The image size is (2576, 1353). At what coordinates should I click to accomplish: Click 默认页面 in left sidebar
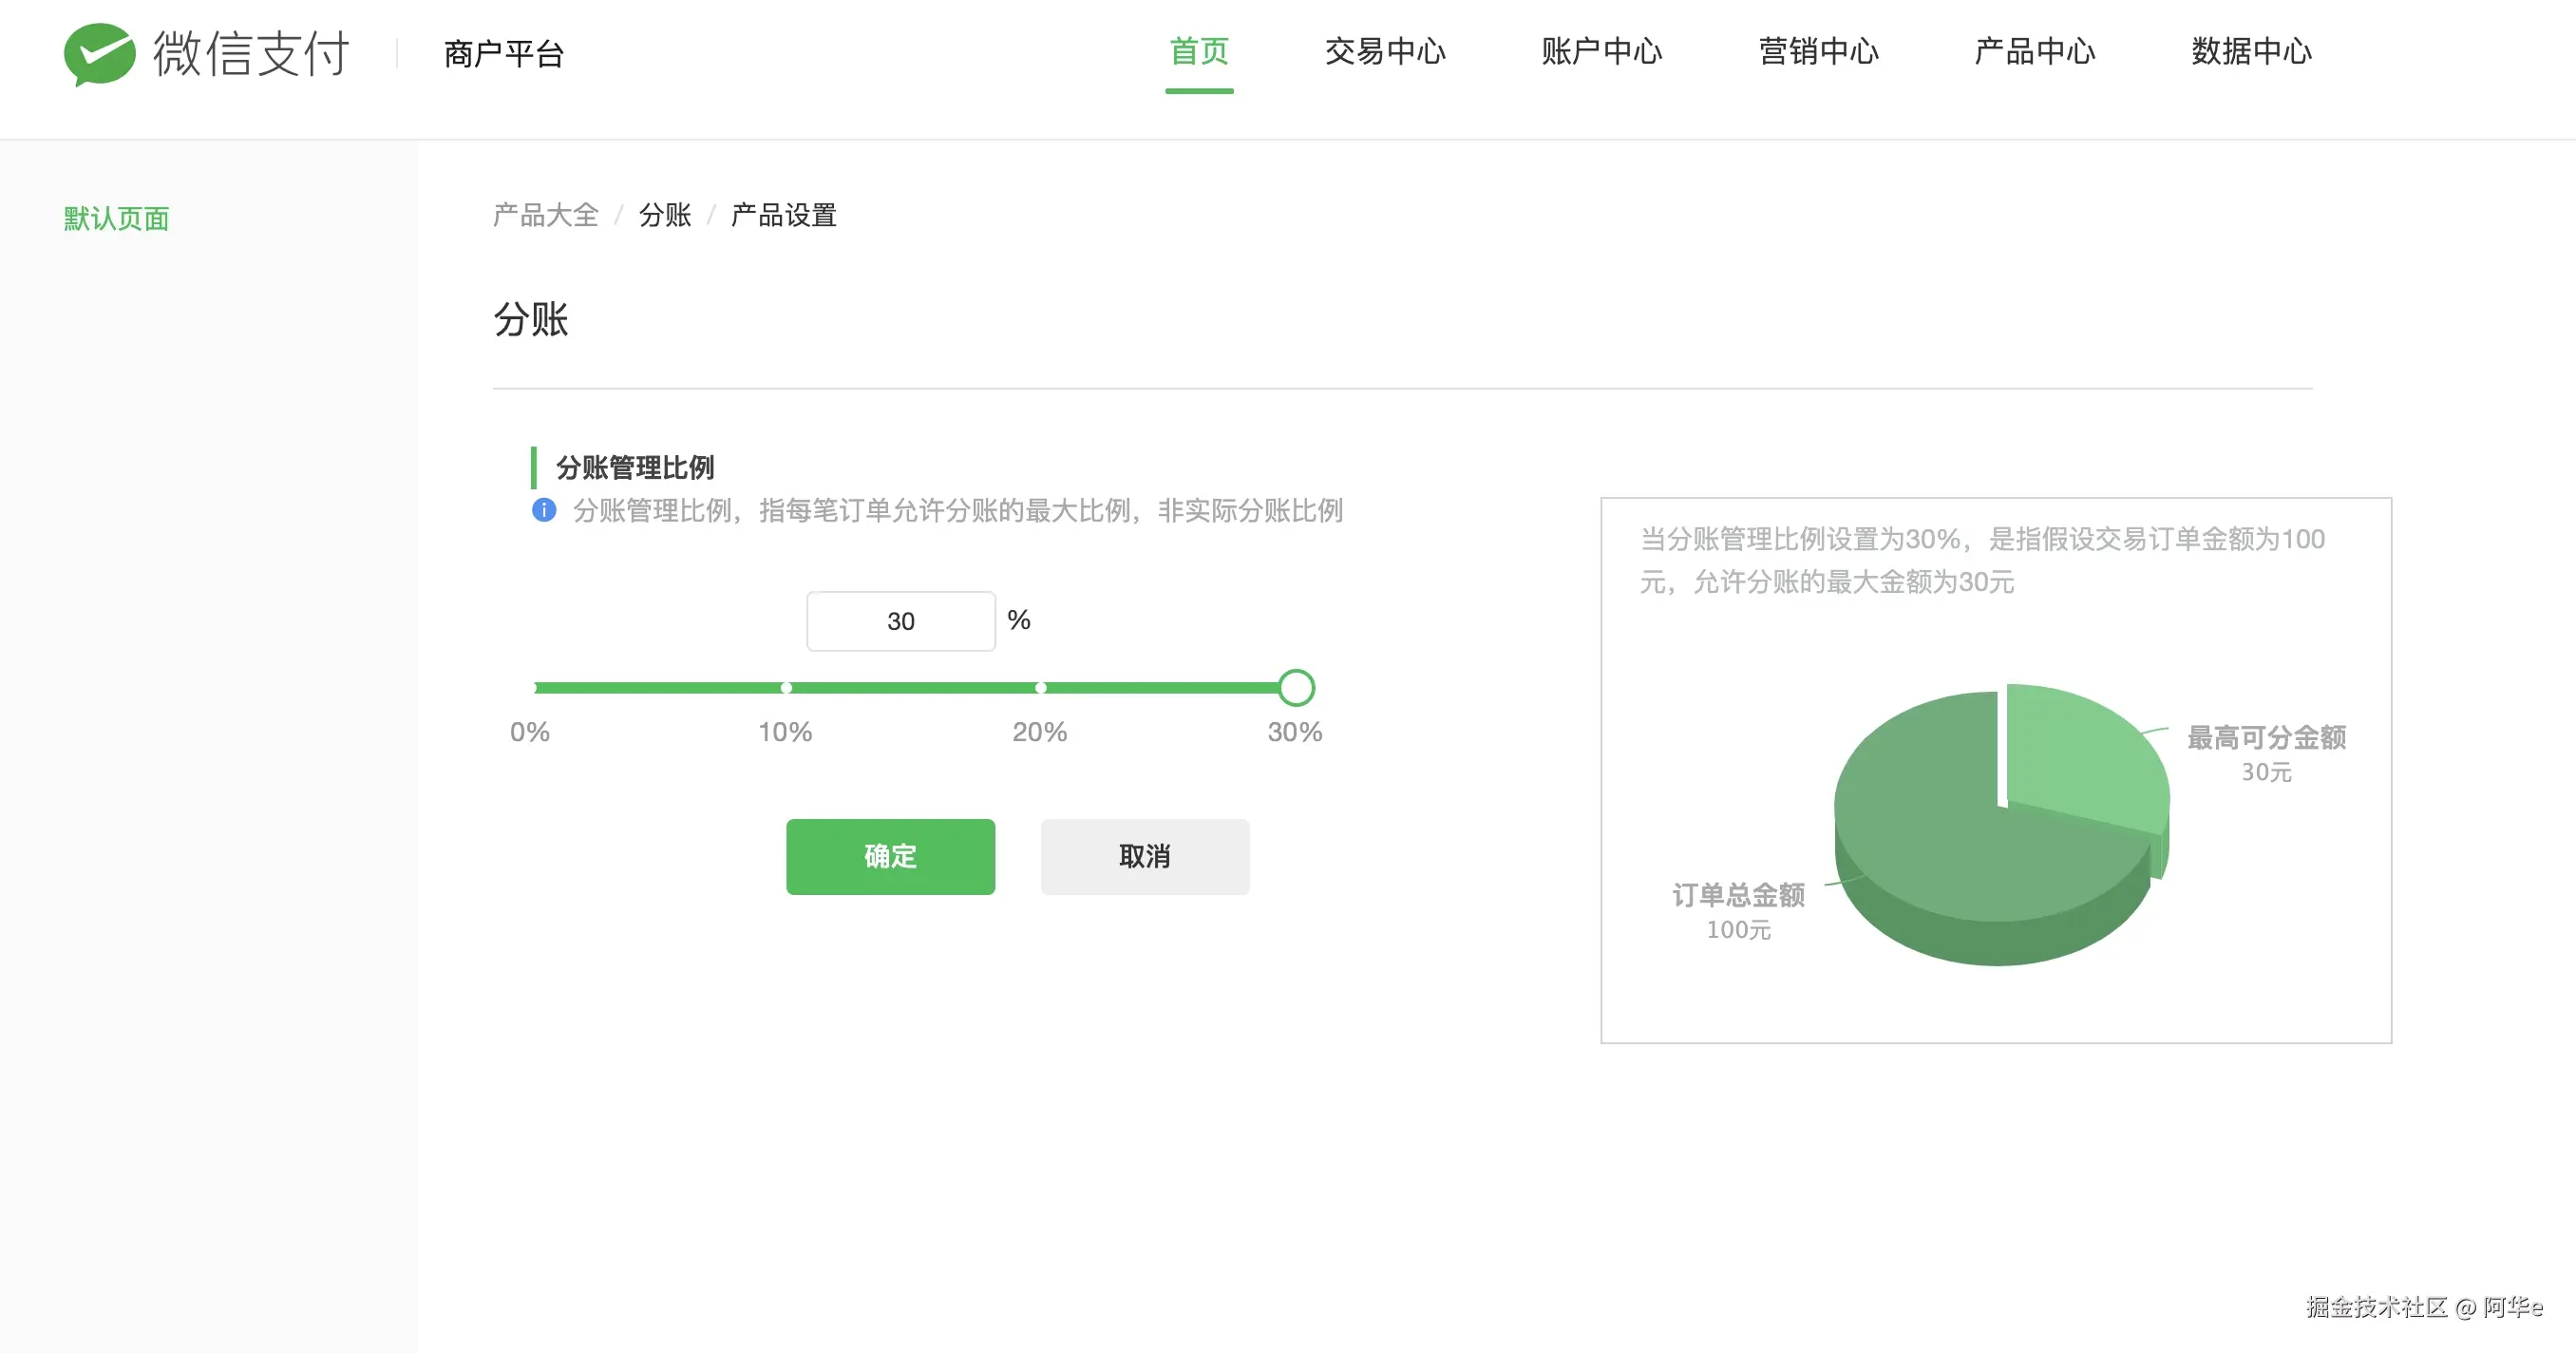click(x=116, y=218)
